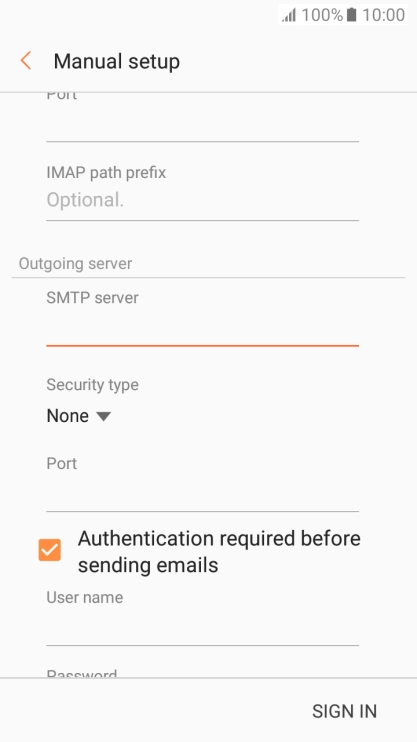Image resolution: width=417 pixels, height=742 pixels.
Task: Tap the battery icon in status bar
Action: click(351, 15)
